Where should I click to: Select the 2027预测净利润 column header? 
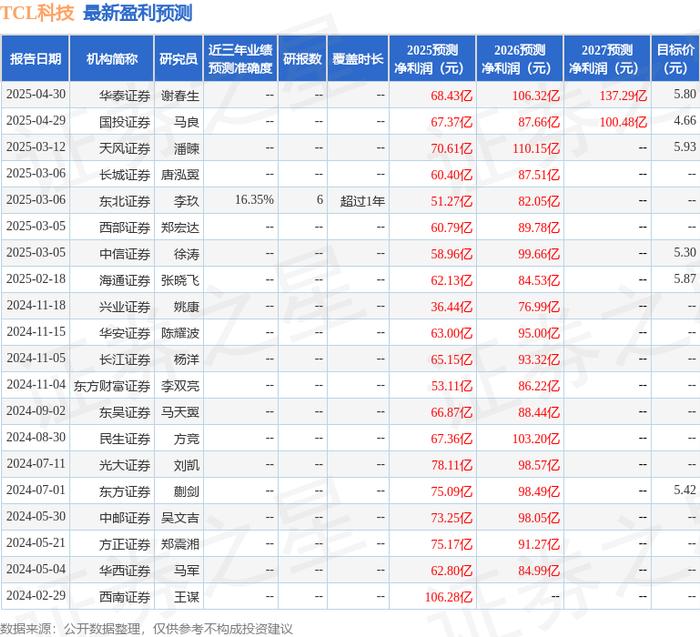point(607,59)
